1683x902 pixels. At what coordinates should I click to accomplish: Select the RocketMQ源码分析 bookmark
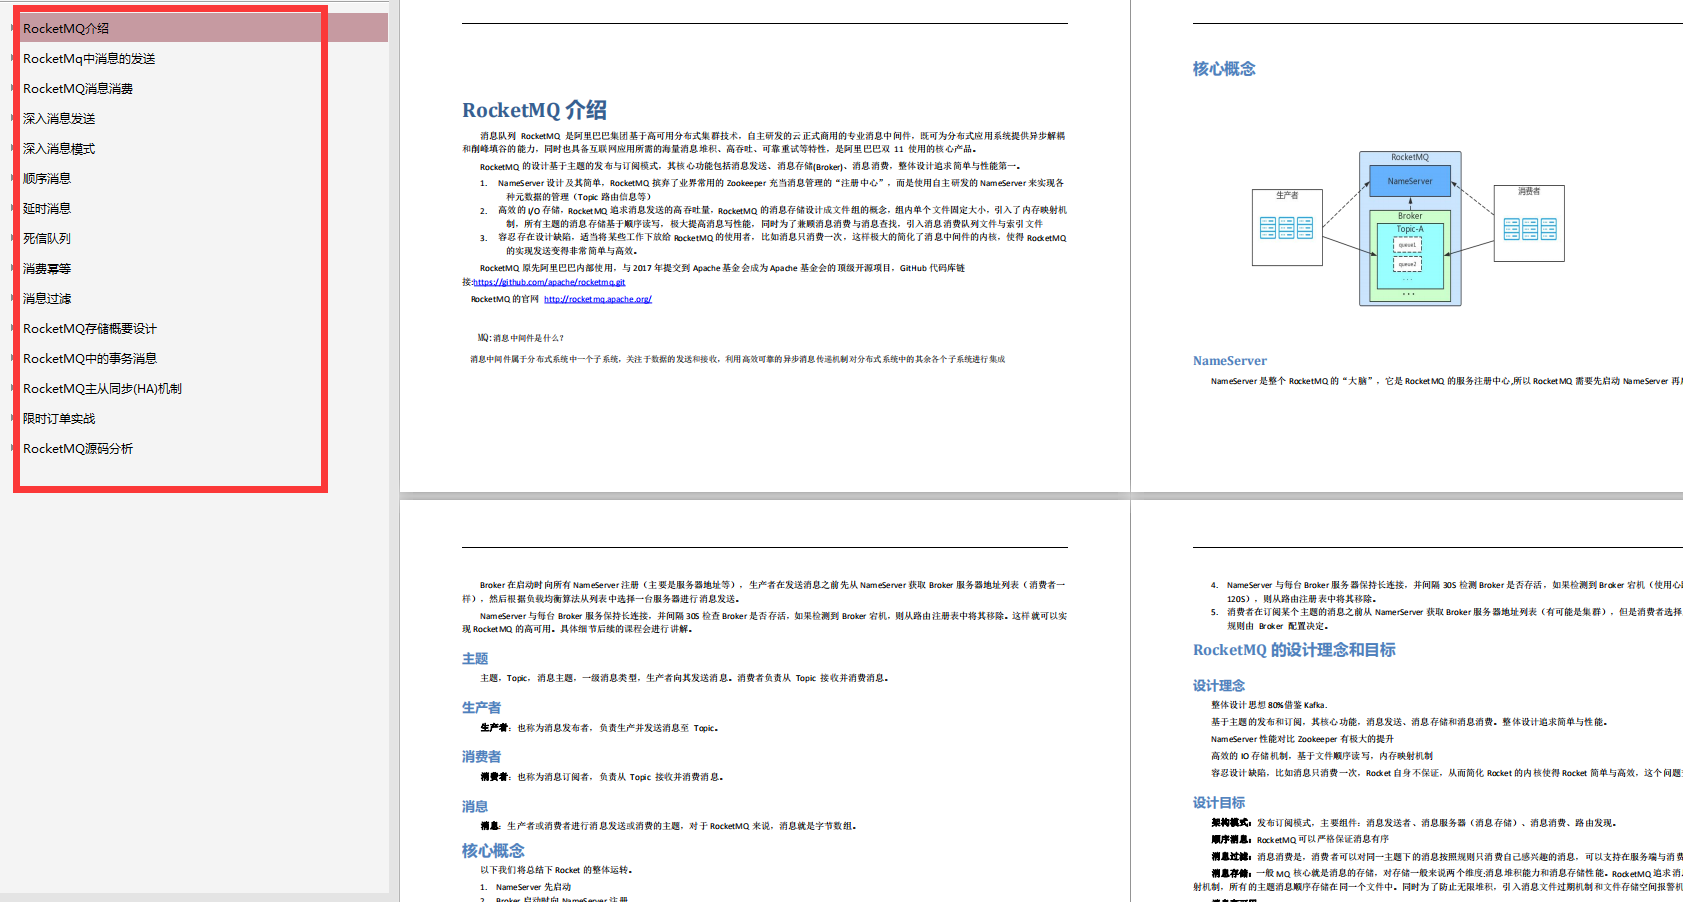coord(78,449)
